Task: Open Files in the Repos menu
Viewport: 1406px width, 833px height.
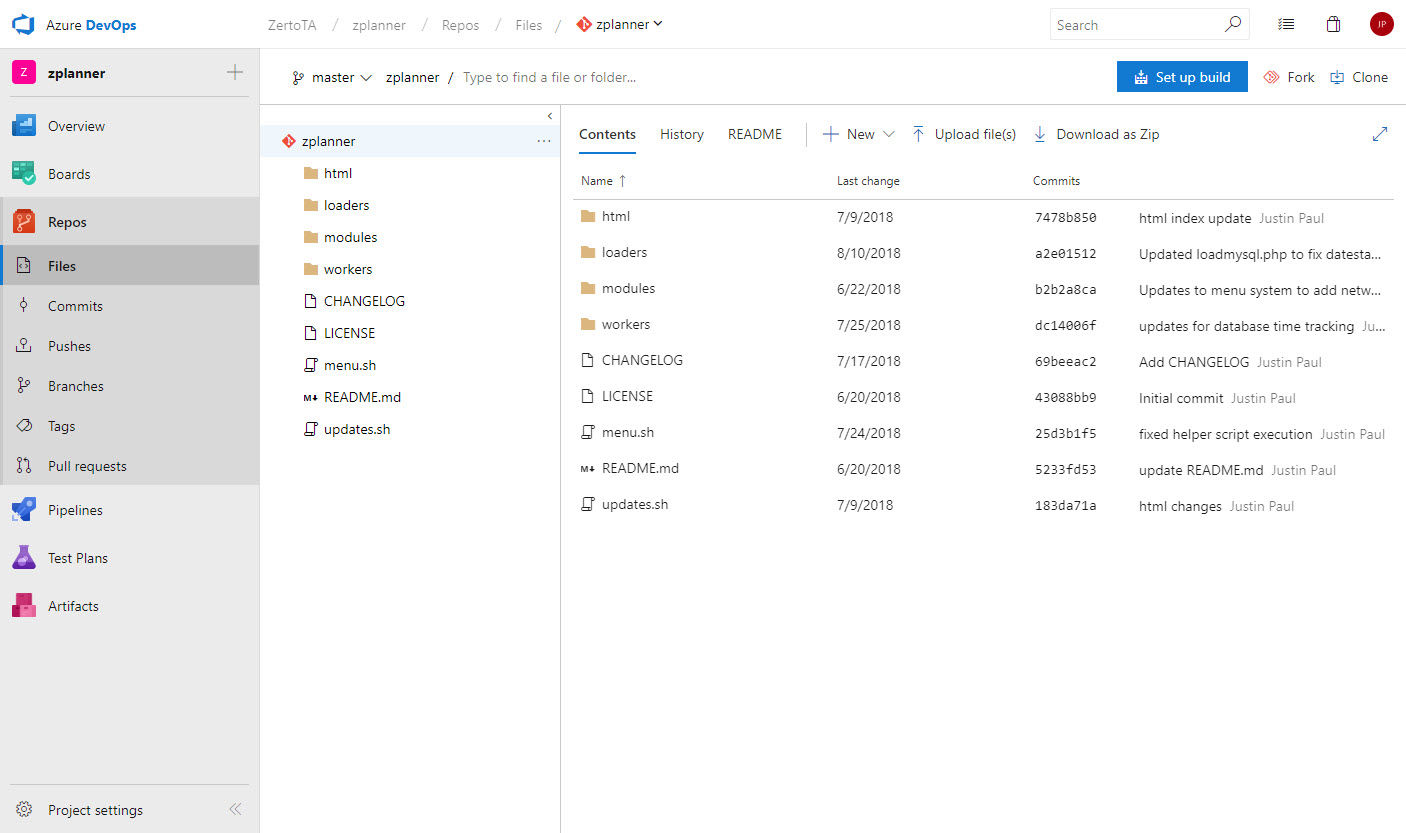Action: tap(130, 266)
